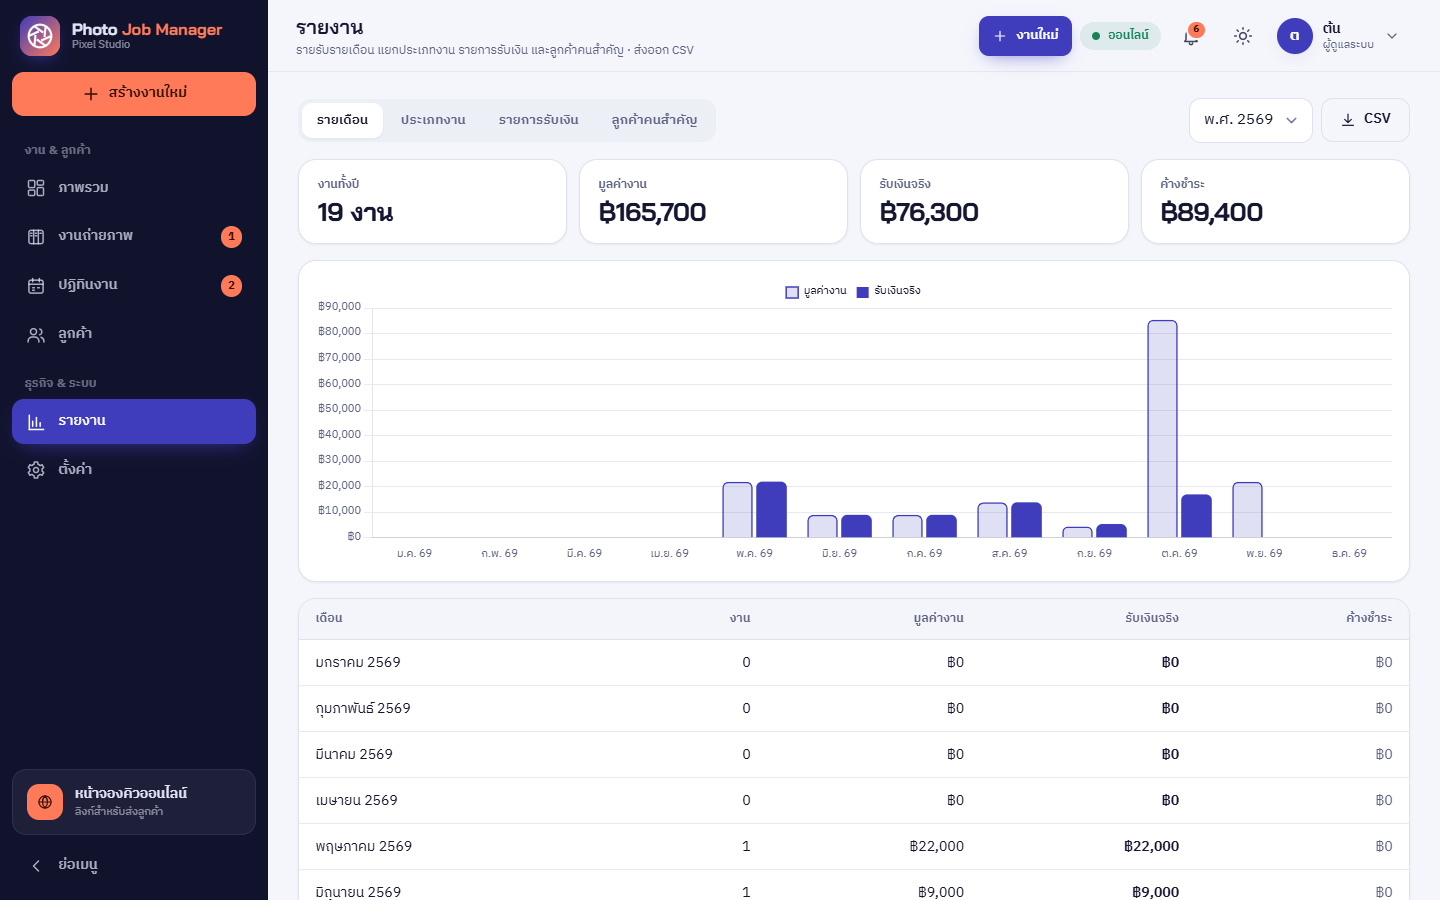Open the notifications bell icon
Image resolution: width=1440 pixels, height=900 pixels.
(x=1191, y=36)
